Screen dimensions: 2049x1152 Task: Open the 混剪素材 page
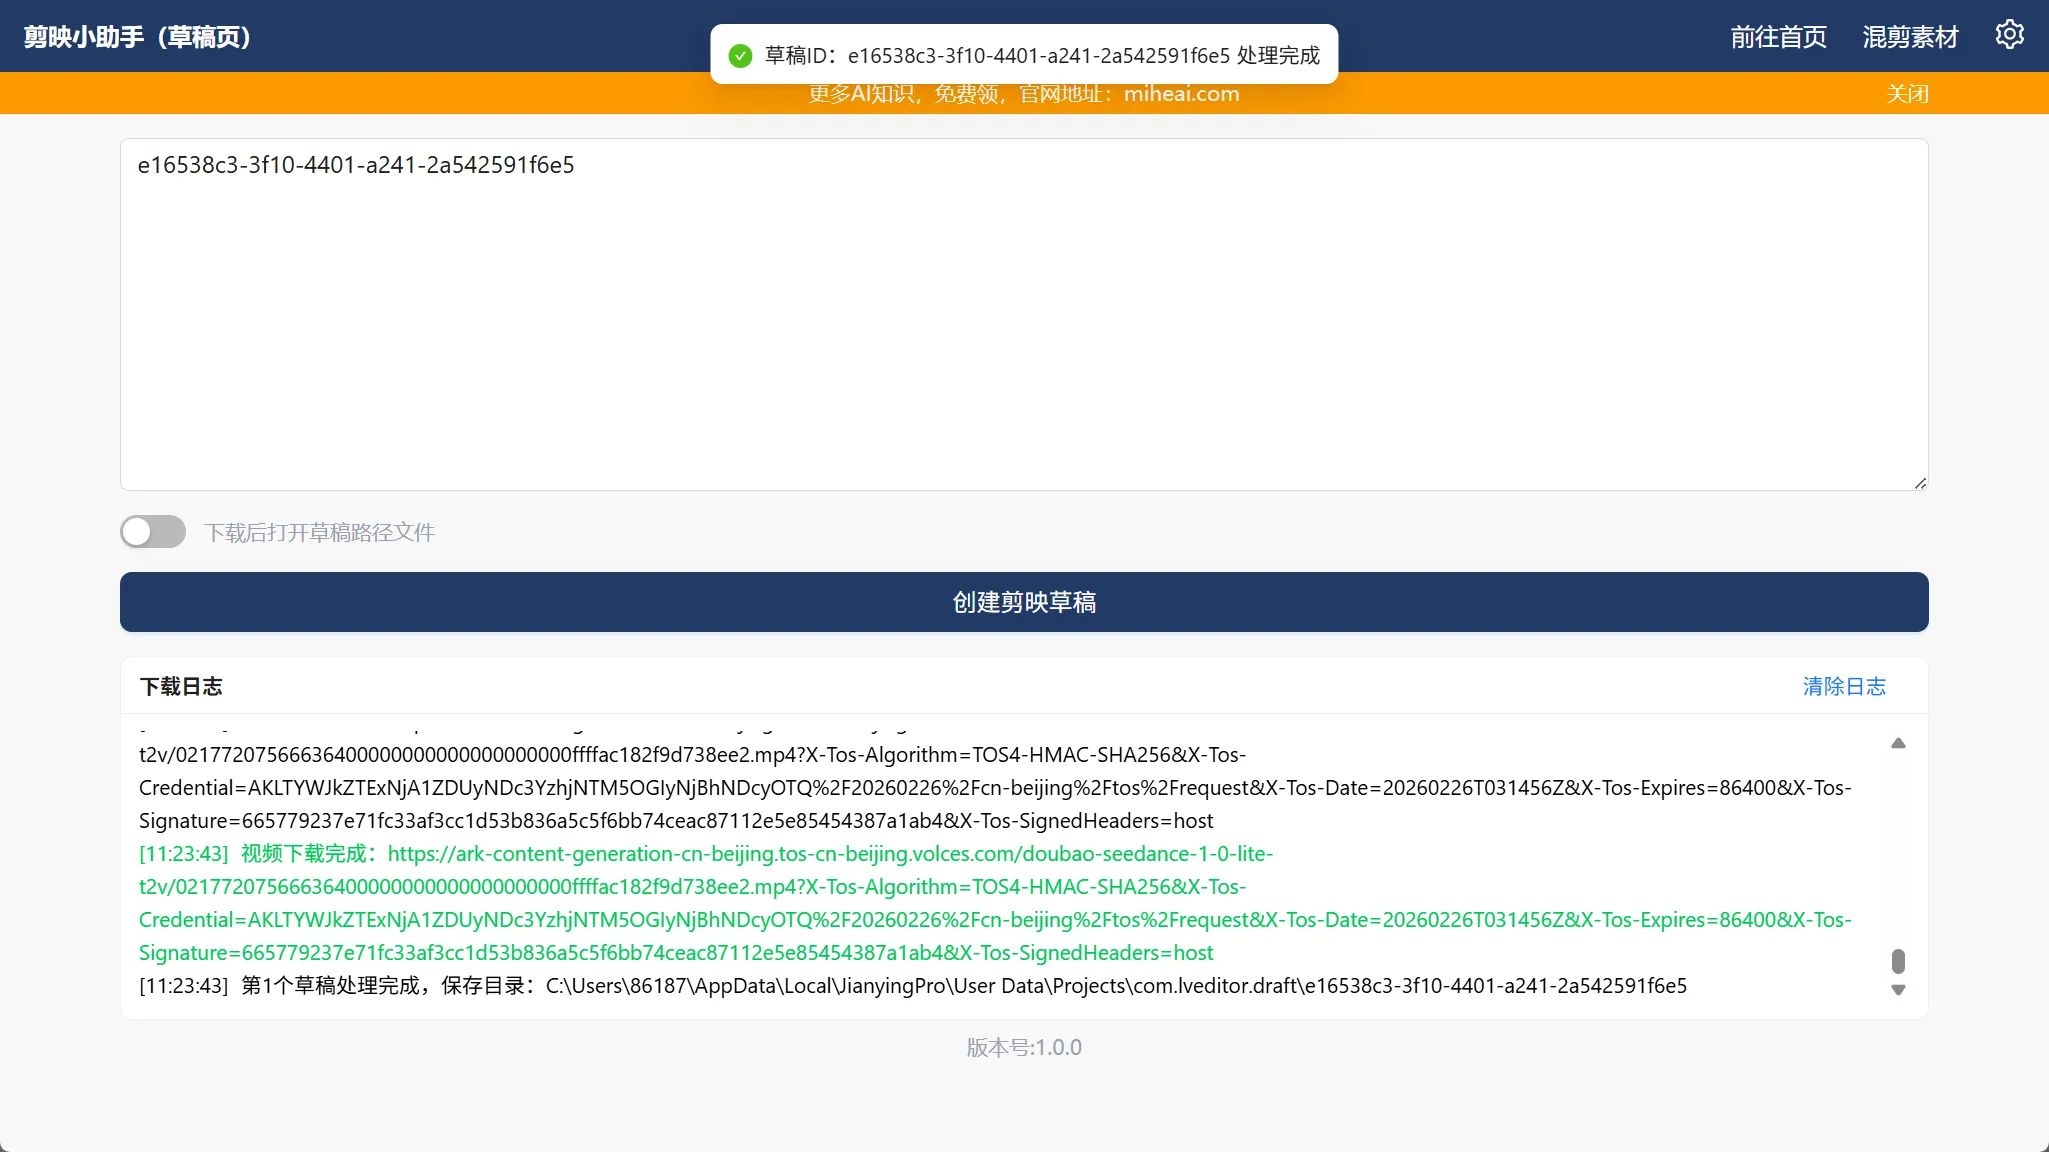[x=1910, y=37]
